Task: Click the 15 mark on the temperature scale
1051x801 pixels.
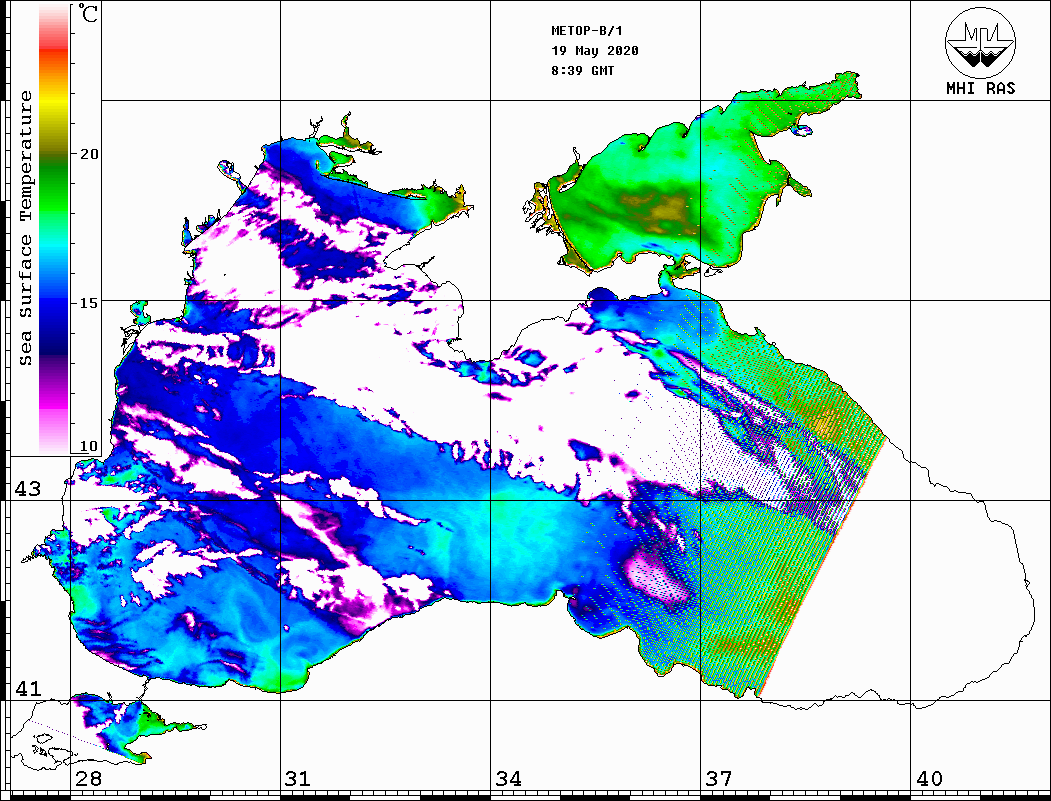Action: tap(88, 302)
